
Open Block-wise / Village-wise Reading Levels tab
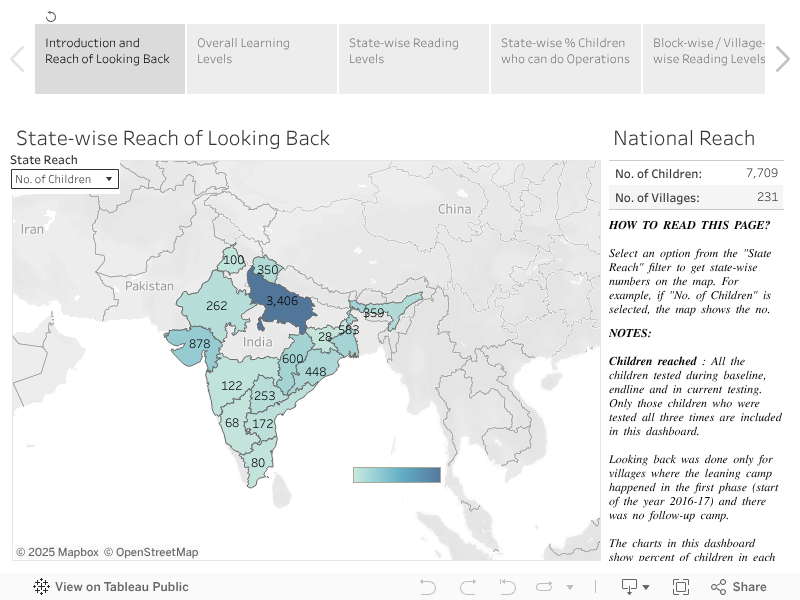(704, 59)
